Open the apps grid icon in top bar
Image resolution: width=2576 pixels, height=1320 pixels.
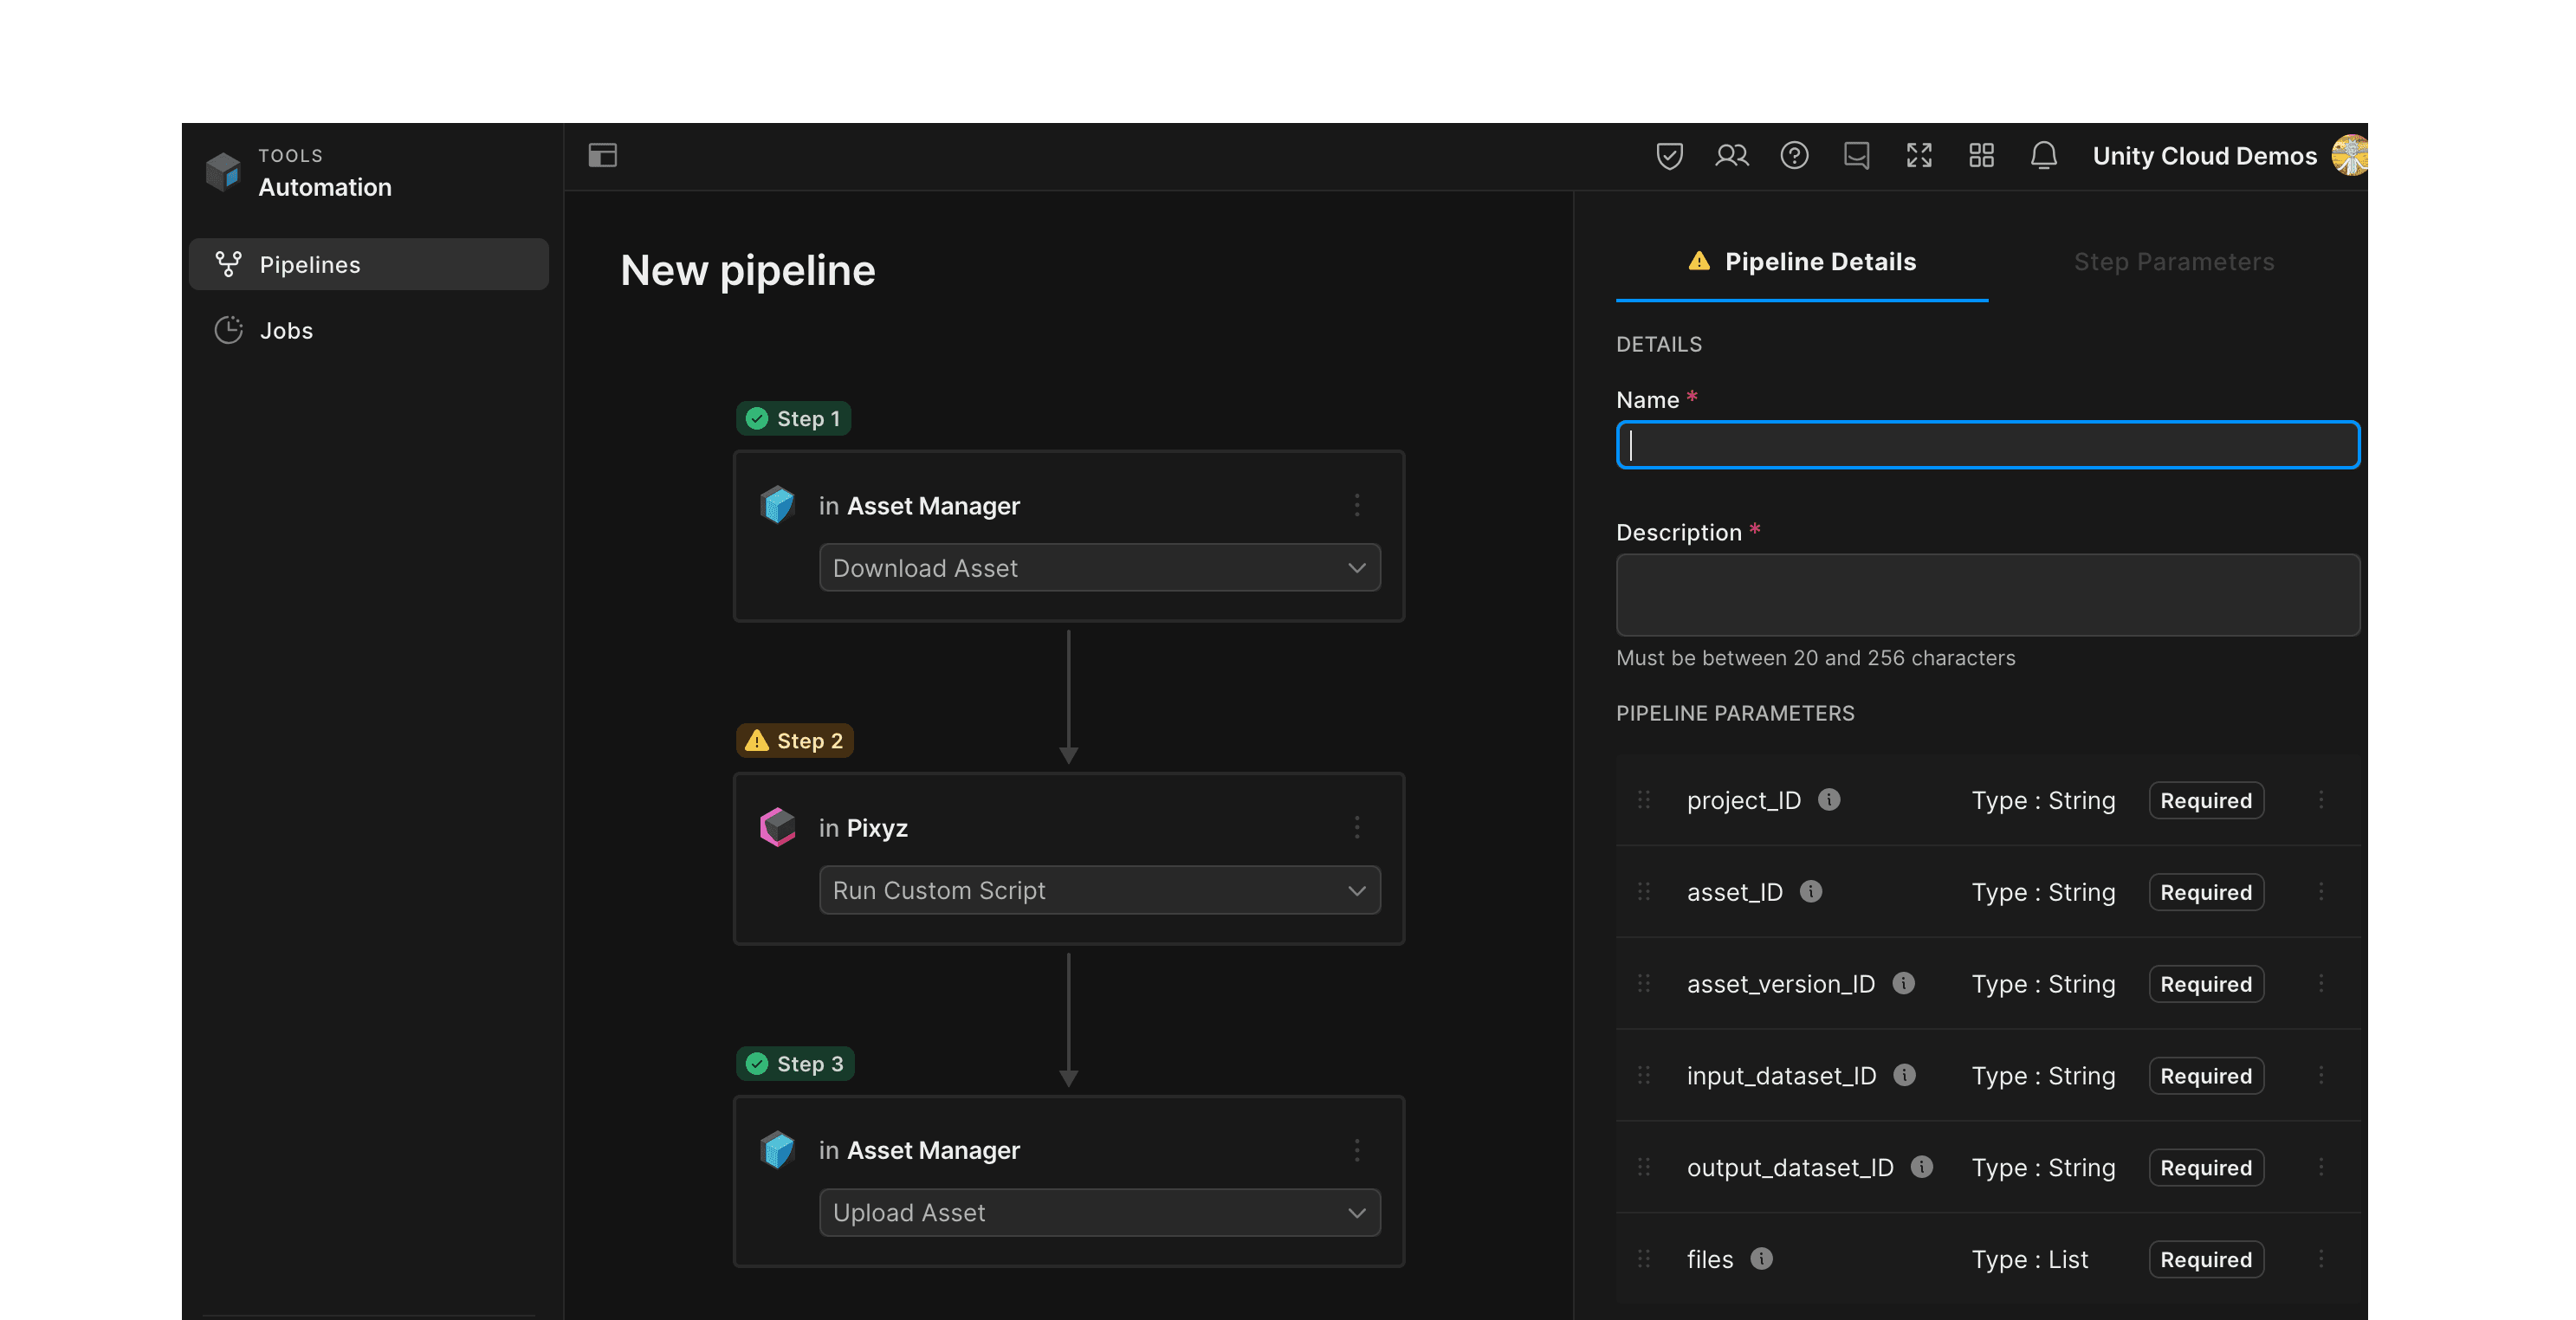pos(1981,155)
